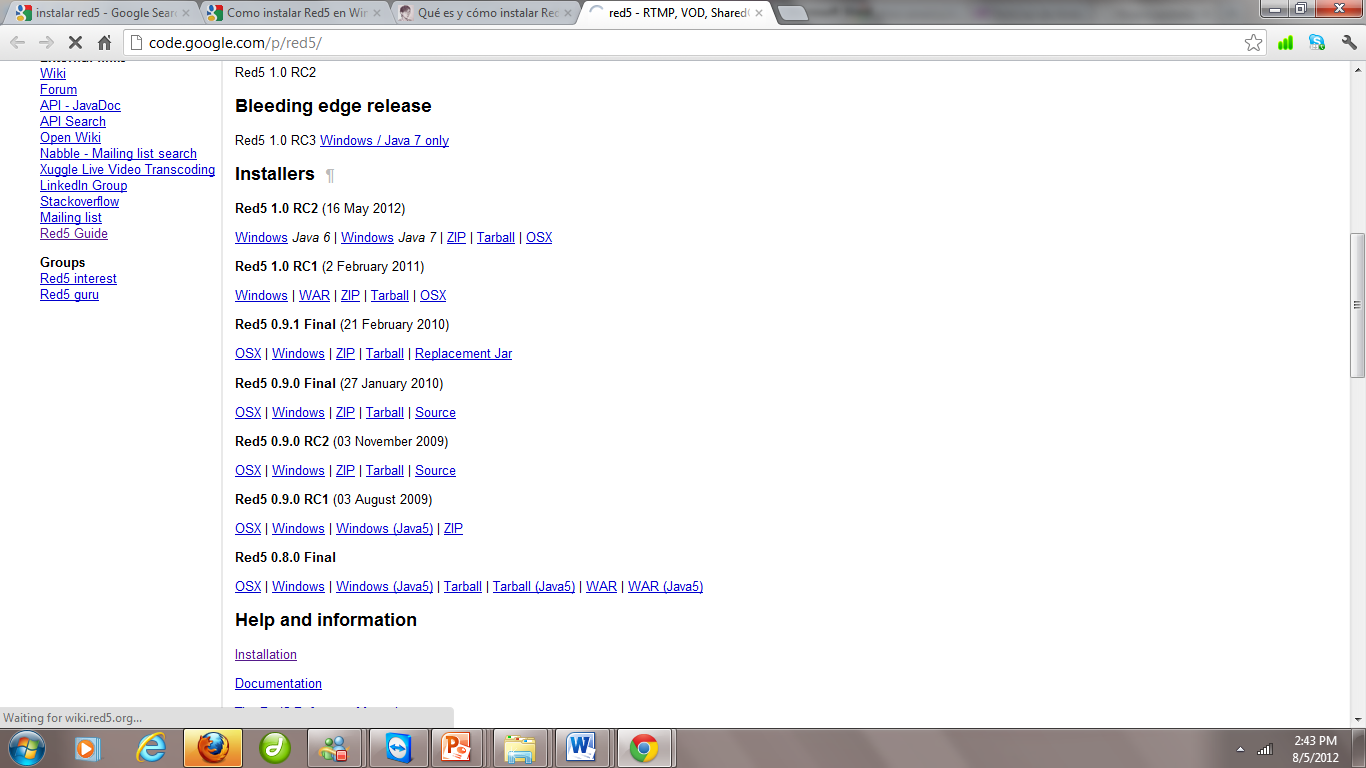Open a new tab with the new-tab button
This screenshot has height=768, width=1366.
pos(792,13)
